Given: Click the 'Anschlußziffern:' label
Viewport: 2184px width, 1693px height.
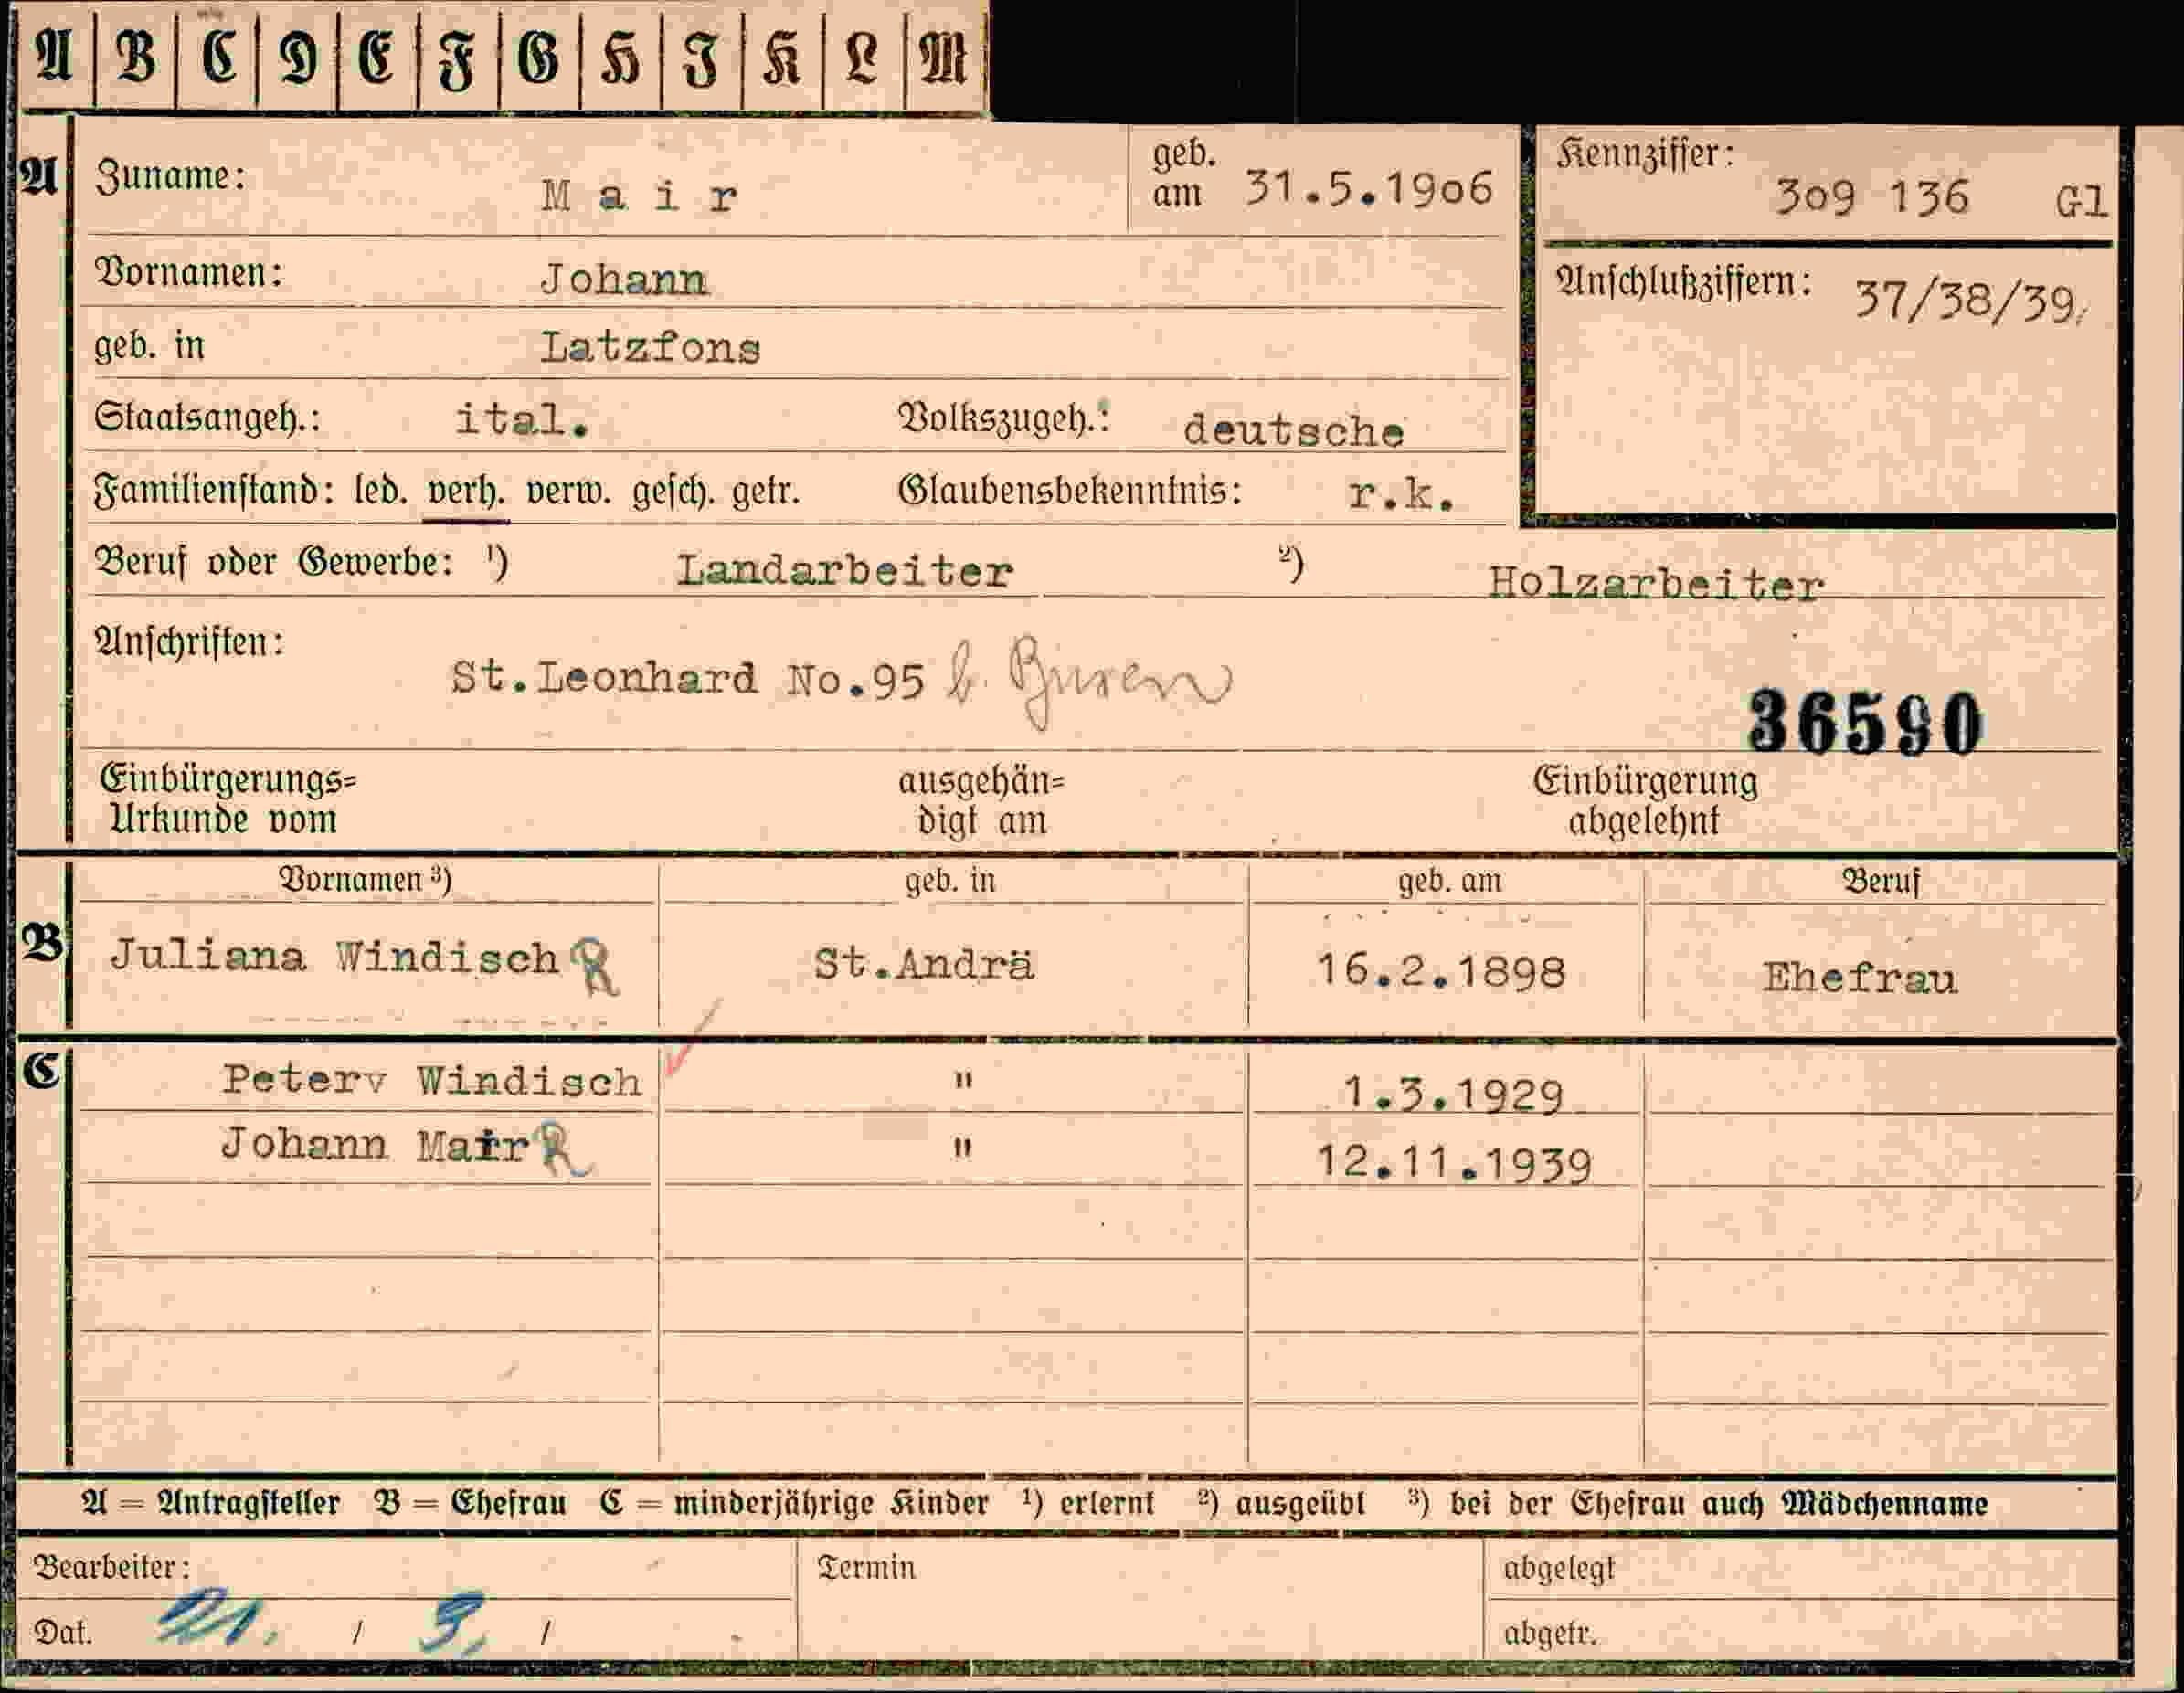Looking at the screenshot, I should pyautogui.click(x=1683, y=282).
